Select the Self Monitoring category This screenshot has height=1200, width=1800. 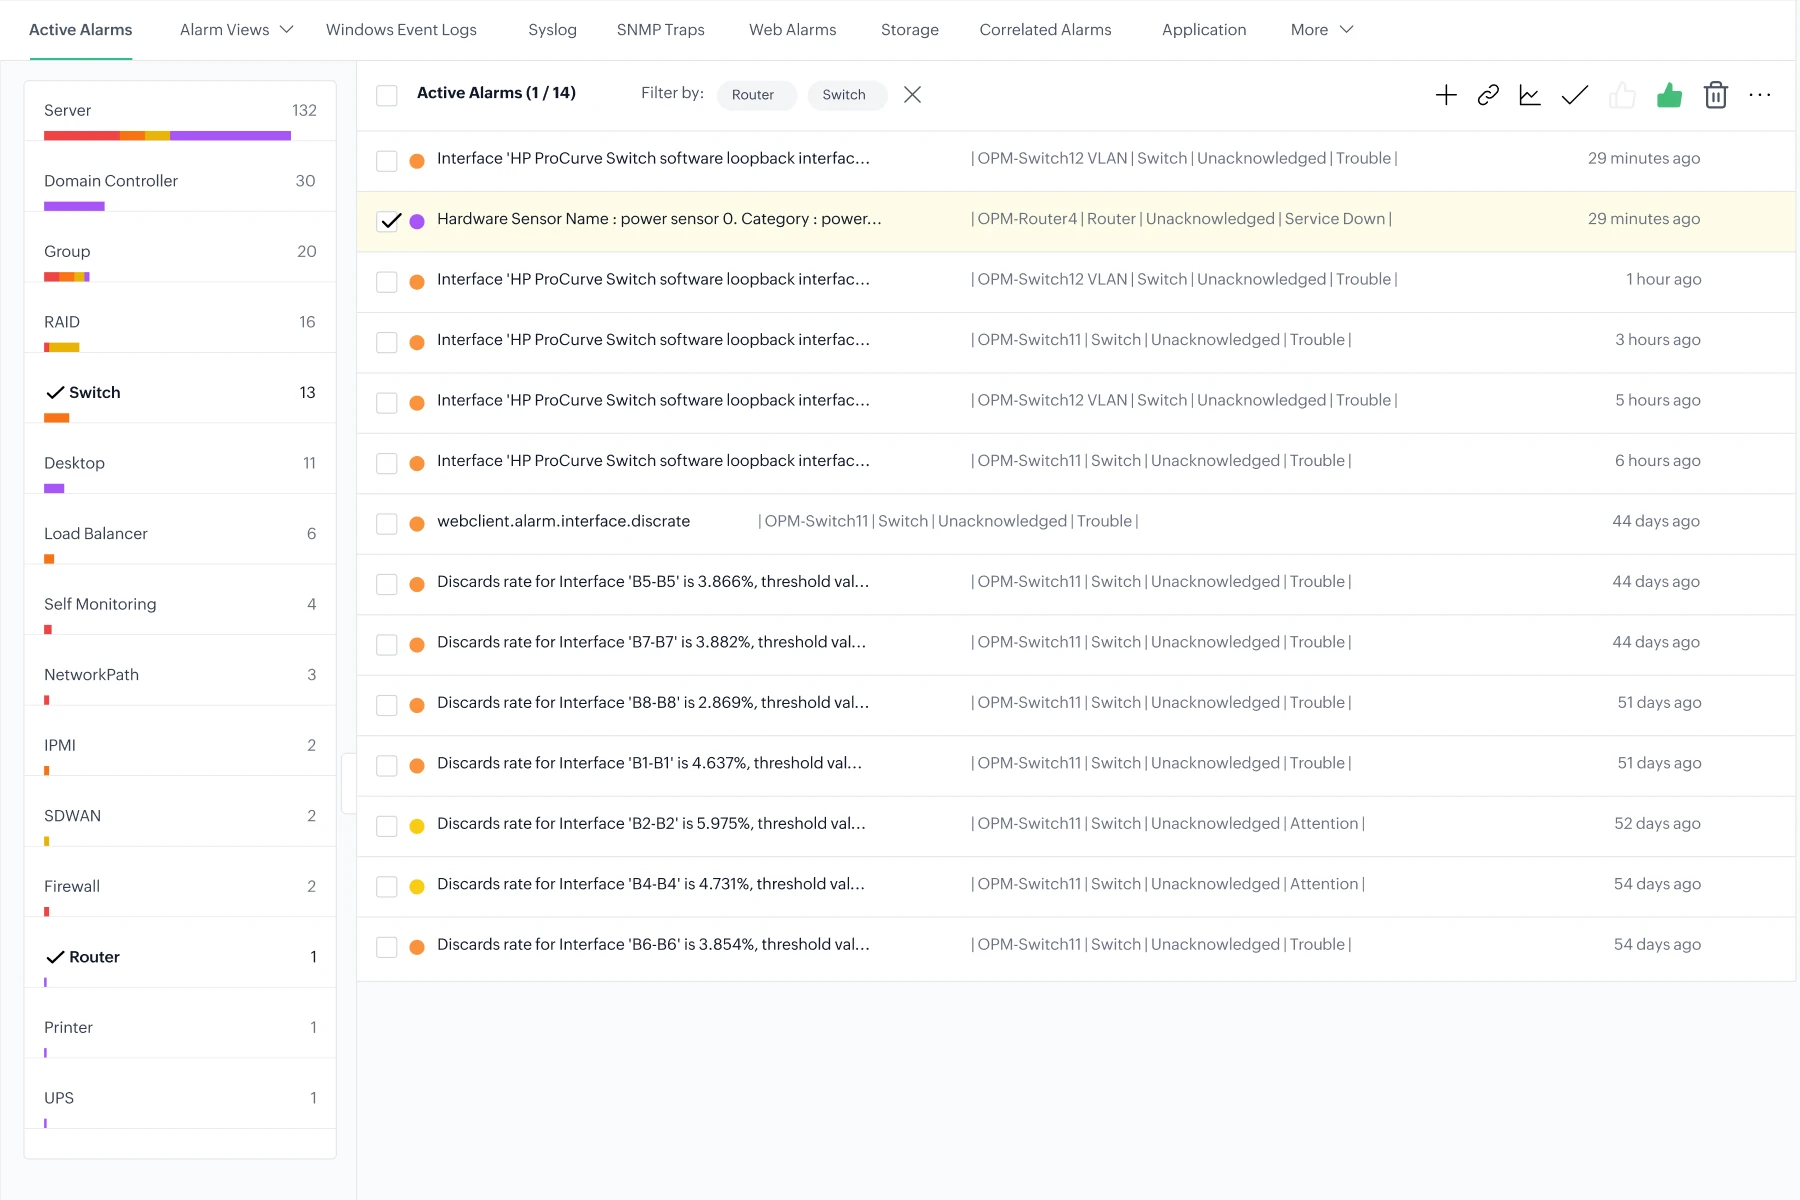180,604
